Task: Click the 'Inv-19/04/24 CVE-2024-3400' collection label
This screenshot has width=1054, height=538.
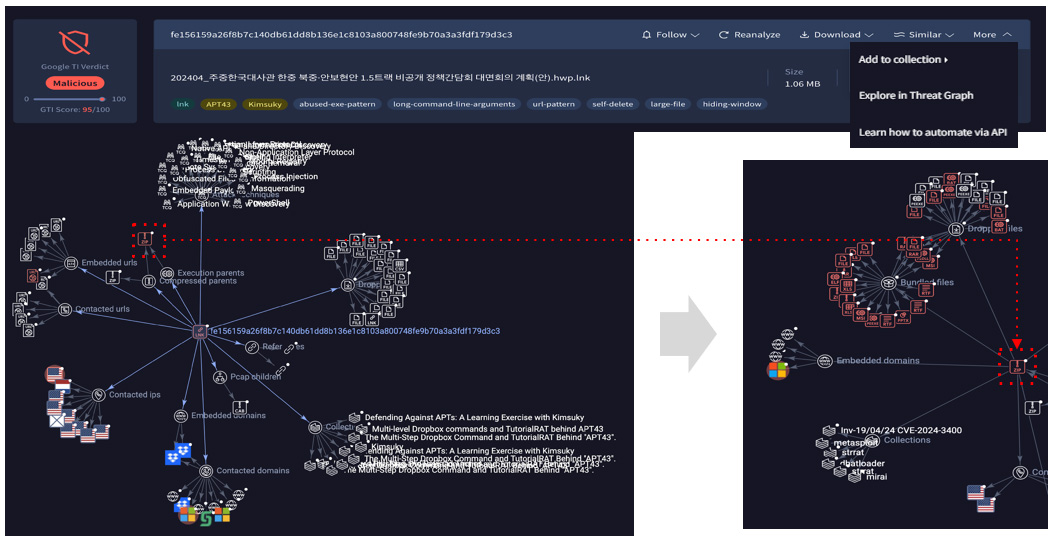Action: 901,430
